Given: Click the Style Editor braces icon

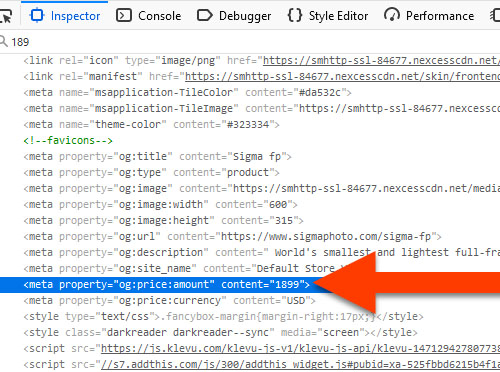Looking at the screenshot, I should pos(295,16).
